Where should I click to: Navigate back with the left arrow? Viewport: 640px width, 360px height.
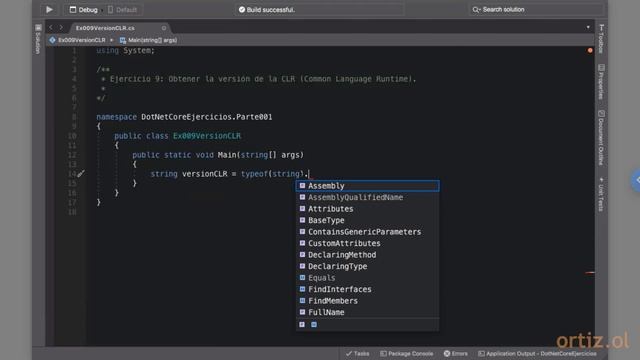(x=51, y=27)
